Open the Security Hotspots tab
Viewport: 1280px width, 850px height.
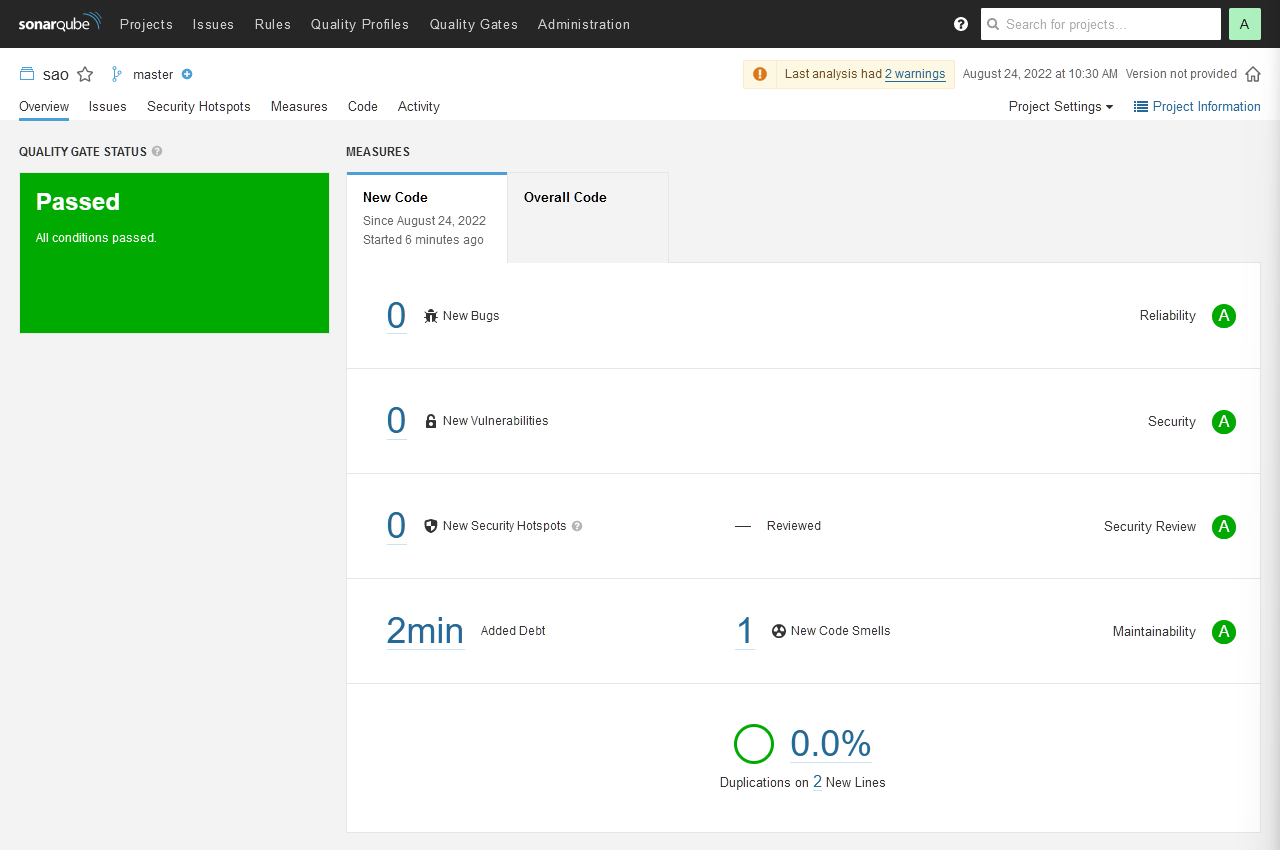[x=198, y=107]
